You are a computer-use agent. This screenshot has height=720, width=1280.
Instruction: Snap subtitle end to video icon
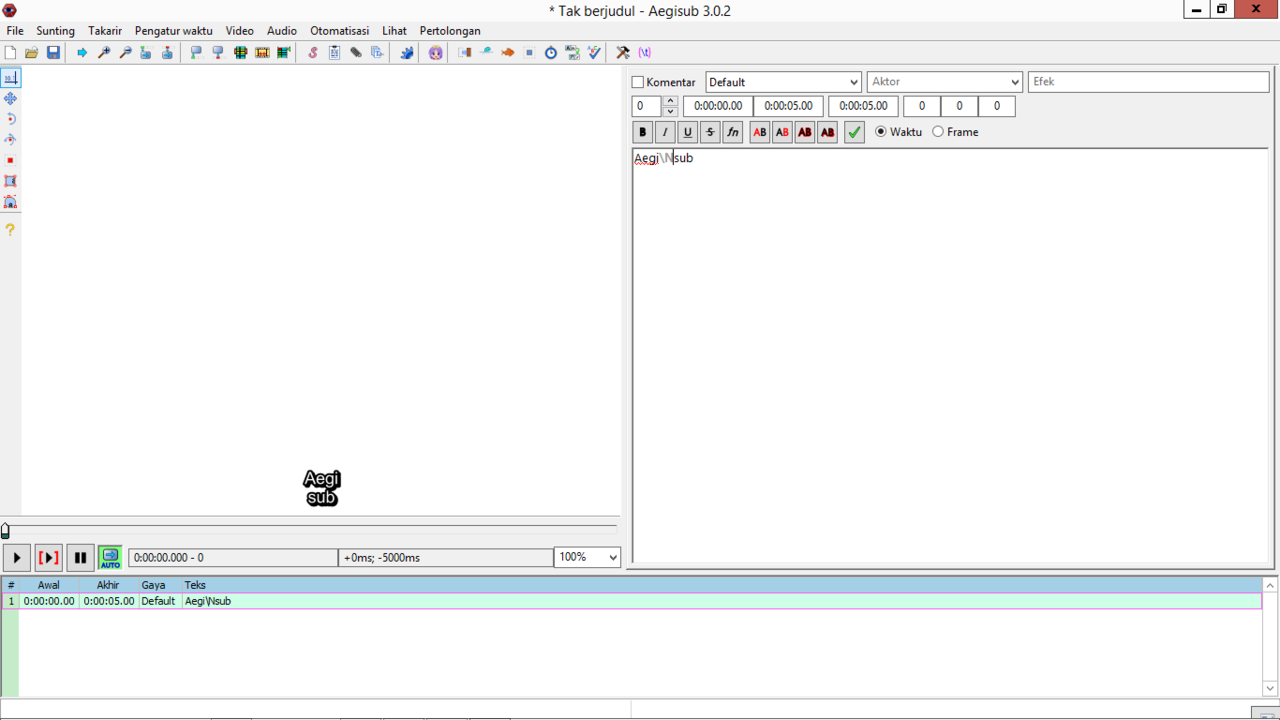pos(218,52)
